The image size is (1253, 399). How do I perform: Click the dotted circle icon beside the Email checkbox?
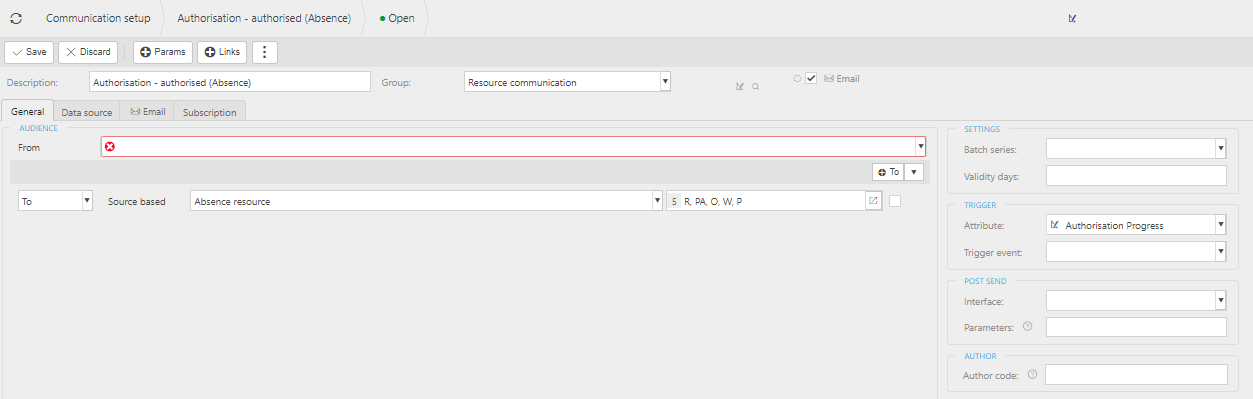[798, 78]
